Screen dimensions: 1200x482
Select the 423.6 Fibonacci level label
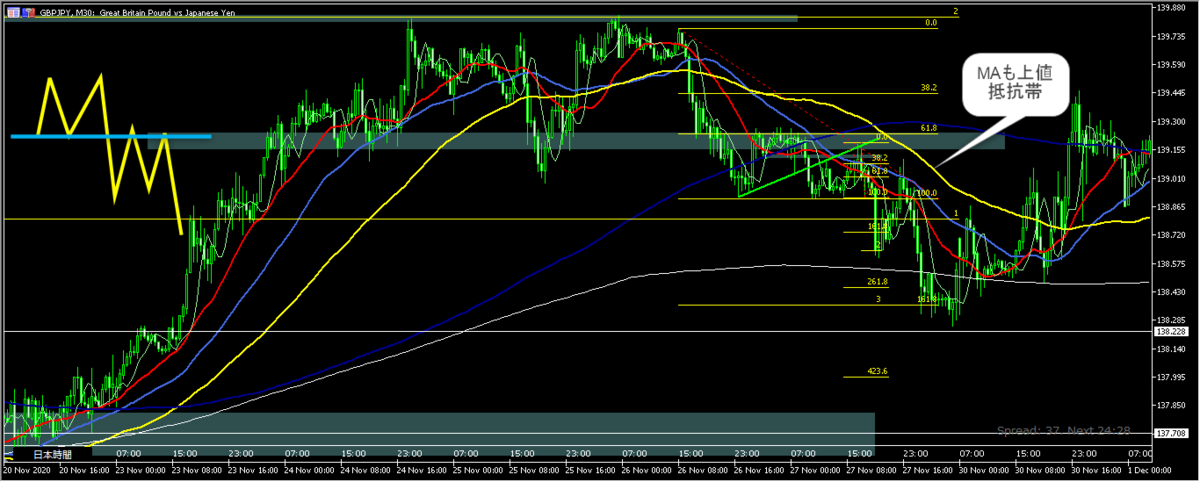879,371
